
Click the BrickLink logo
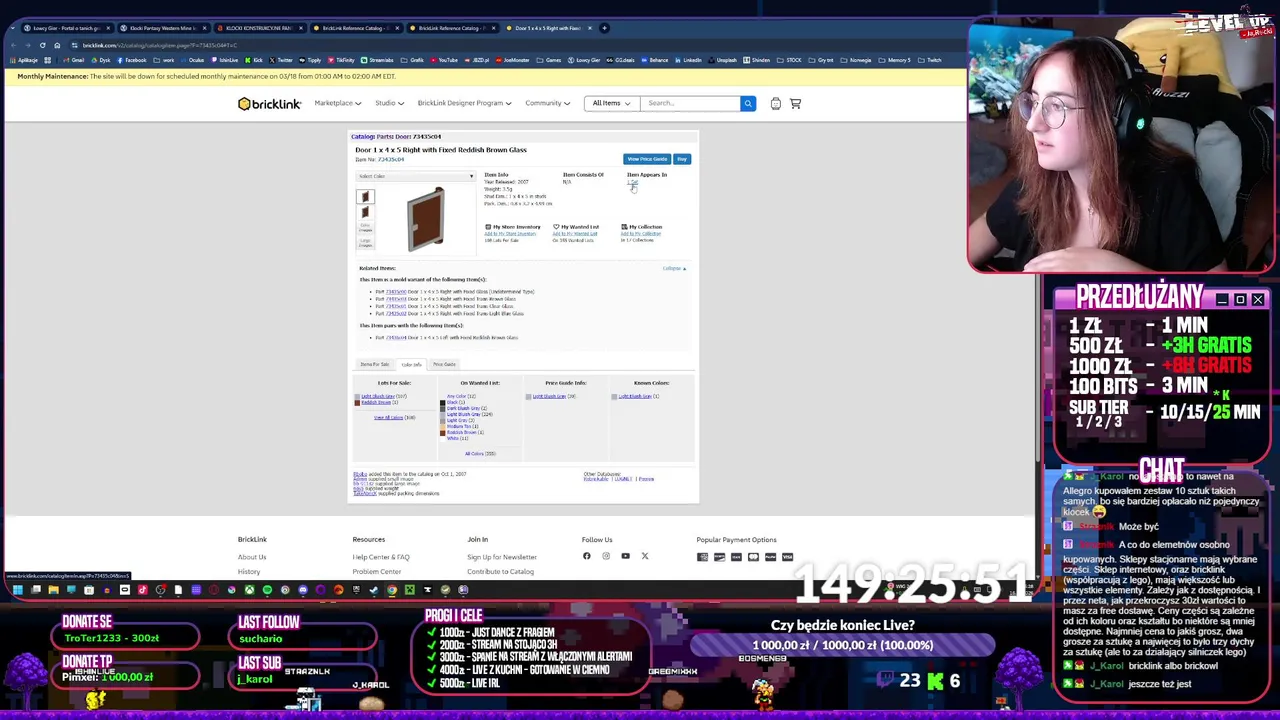[x=269, y=104]
